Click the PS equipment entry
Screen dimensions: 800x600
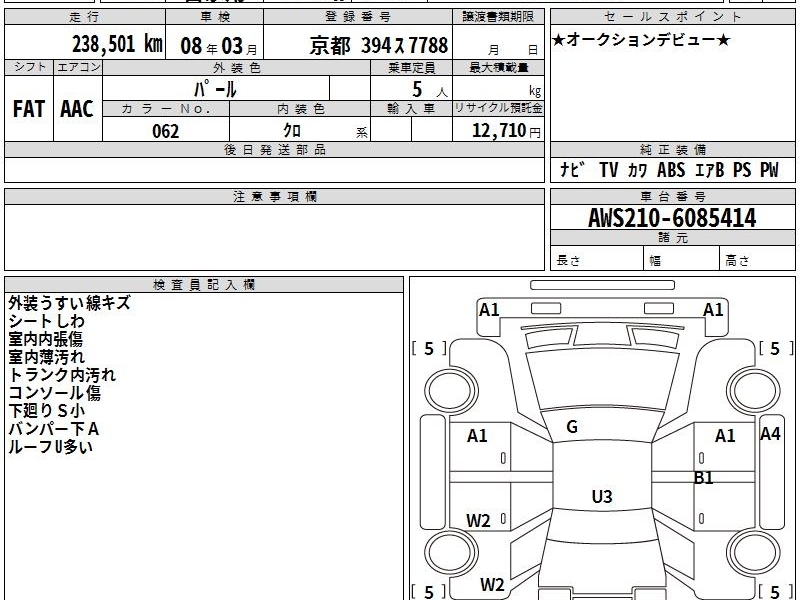[742, 169]
